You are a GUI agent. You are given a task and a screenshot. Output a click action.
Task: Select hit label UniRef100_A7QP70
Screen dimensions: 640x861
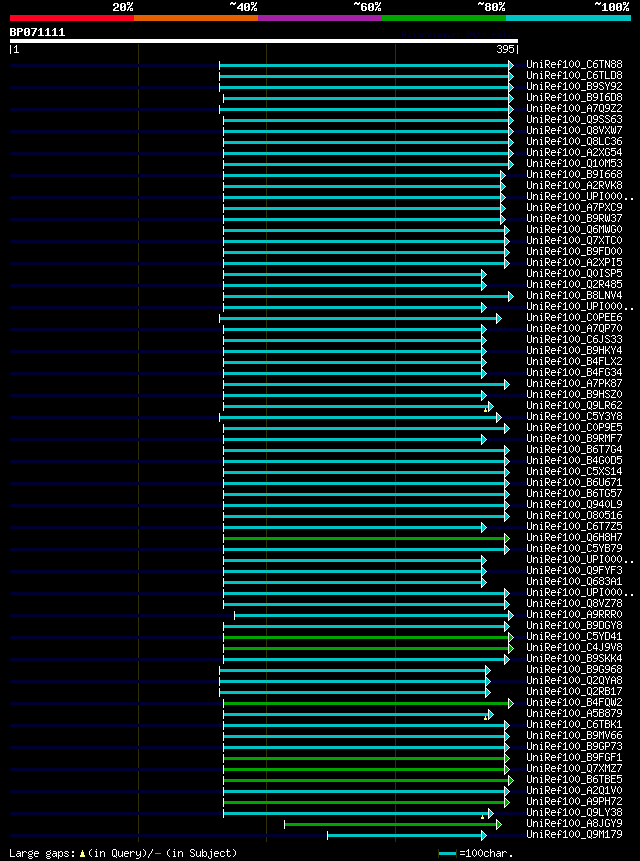575,328
